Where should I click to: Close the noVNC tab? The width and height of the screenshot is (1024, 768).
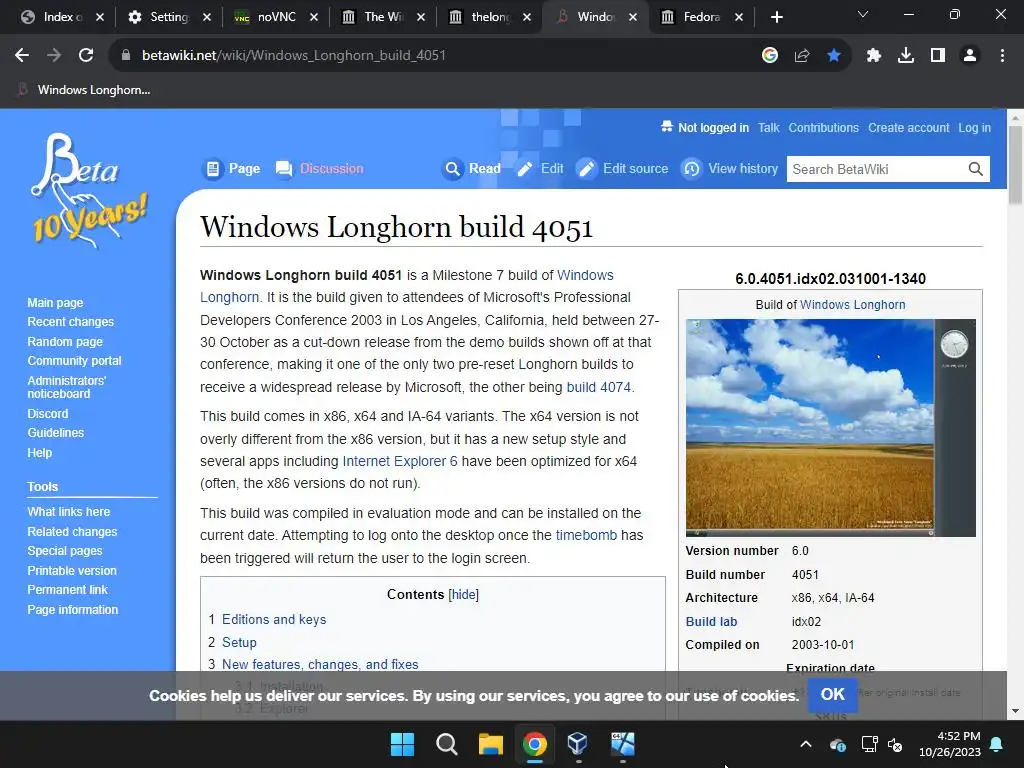click(313, 17)
